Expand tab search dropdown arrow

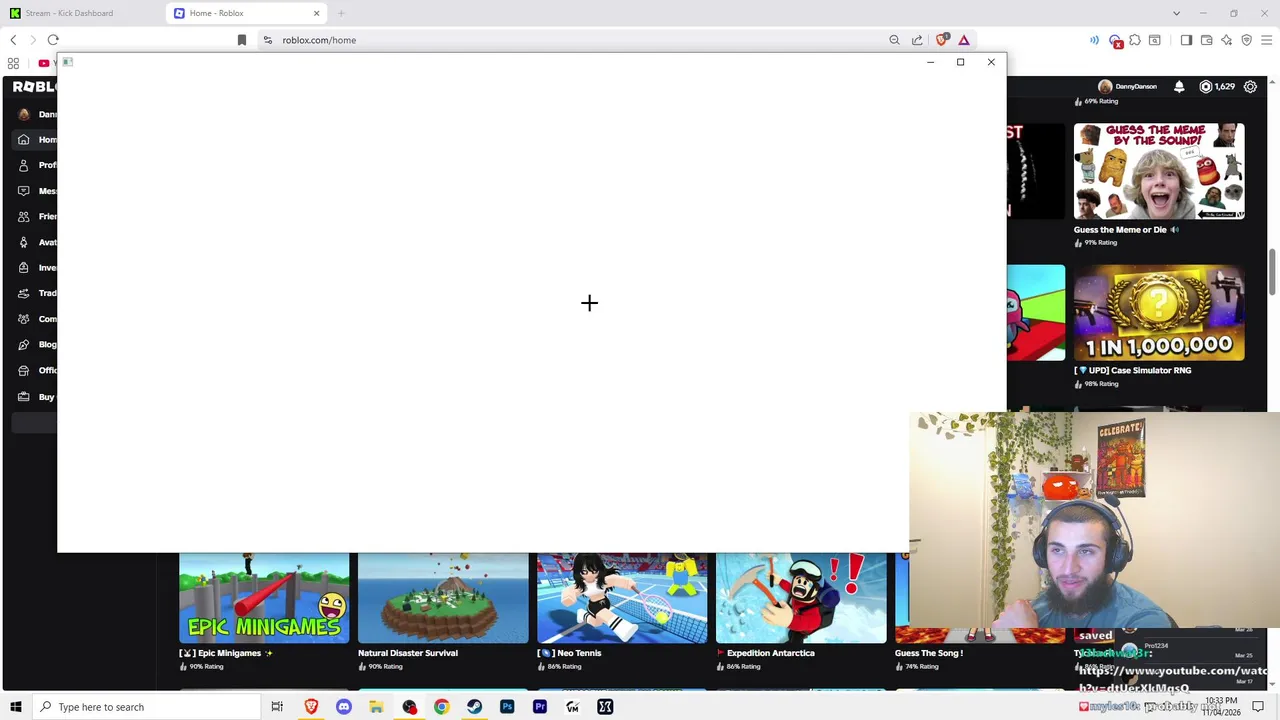tap(1176, 13)
